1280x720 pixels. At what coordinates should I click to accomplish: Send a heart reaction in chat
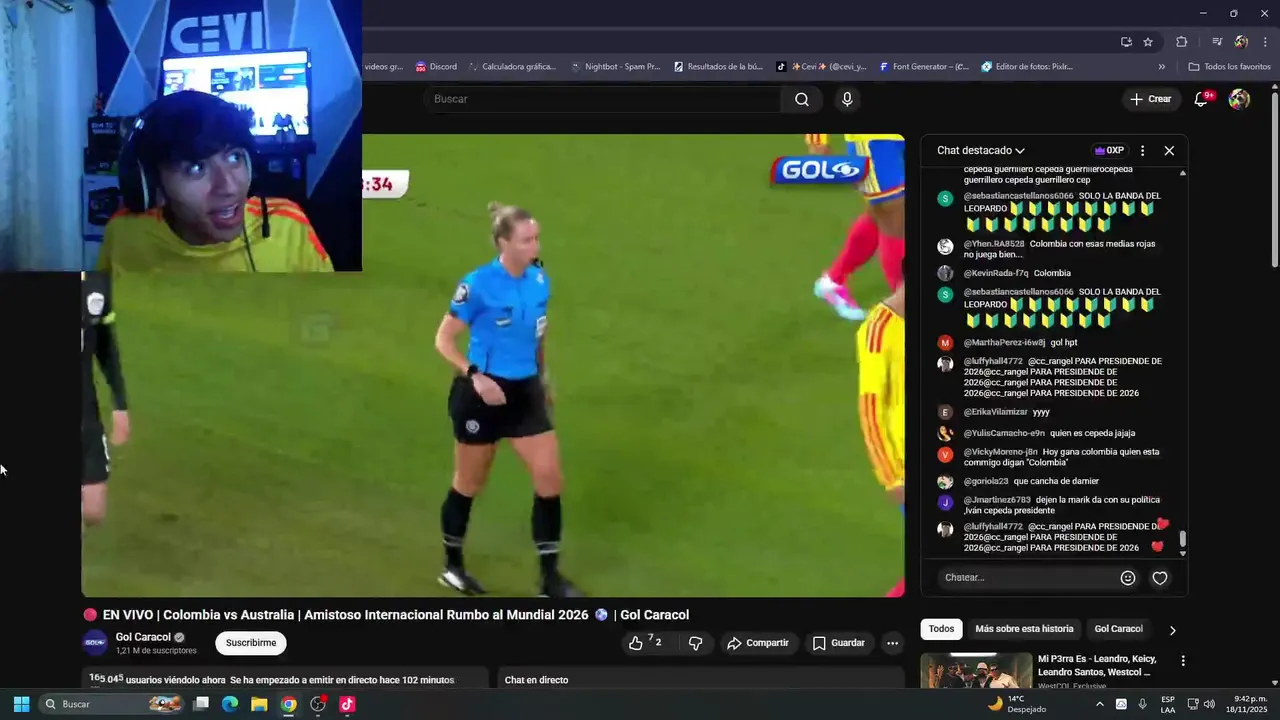click(1160, 578)
